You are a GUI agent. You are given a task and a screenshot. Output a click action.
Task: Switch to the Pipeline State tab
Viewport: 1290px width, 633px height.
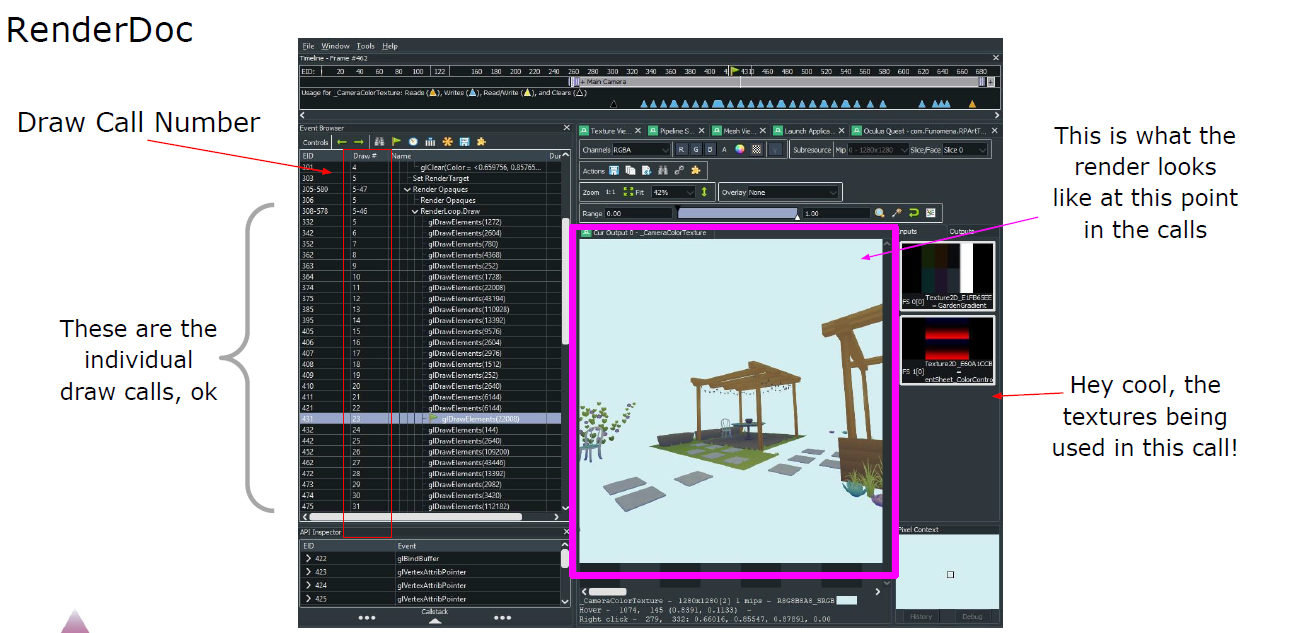678,131
